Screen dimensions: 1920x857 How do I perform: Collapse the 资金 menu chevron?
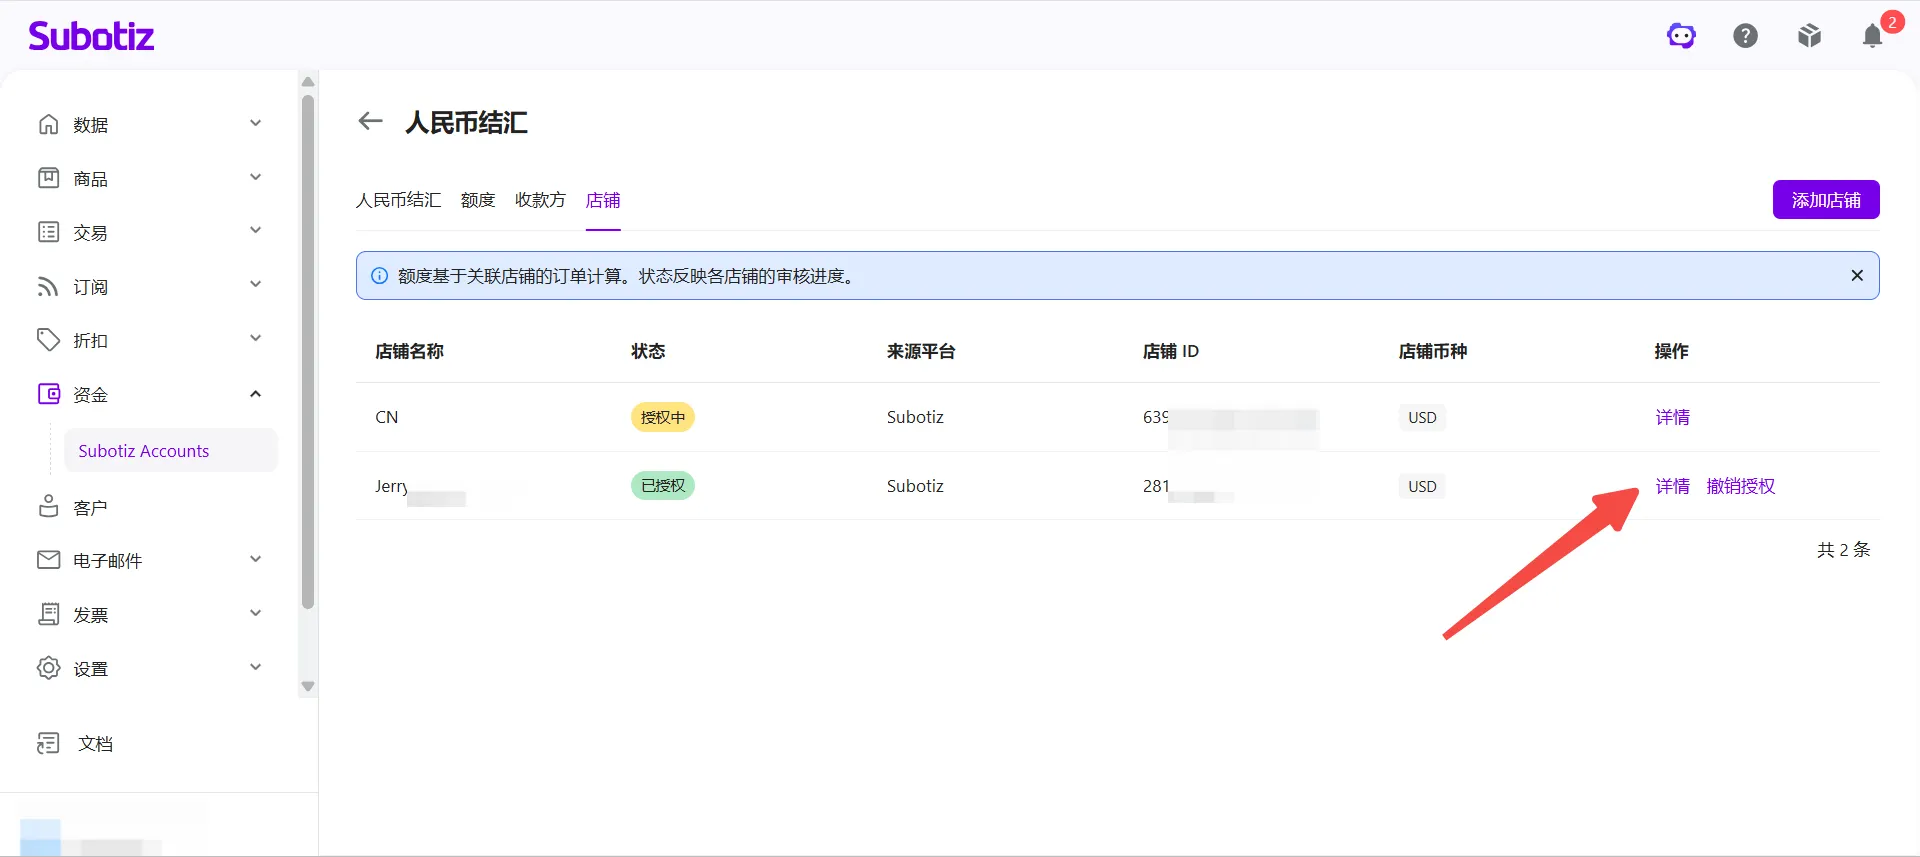[255, 393]
